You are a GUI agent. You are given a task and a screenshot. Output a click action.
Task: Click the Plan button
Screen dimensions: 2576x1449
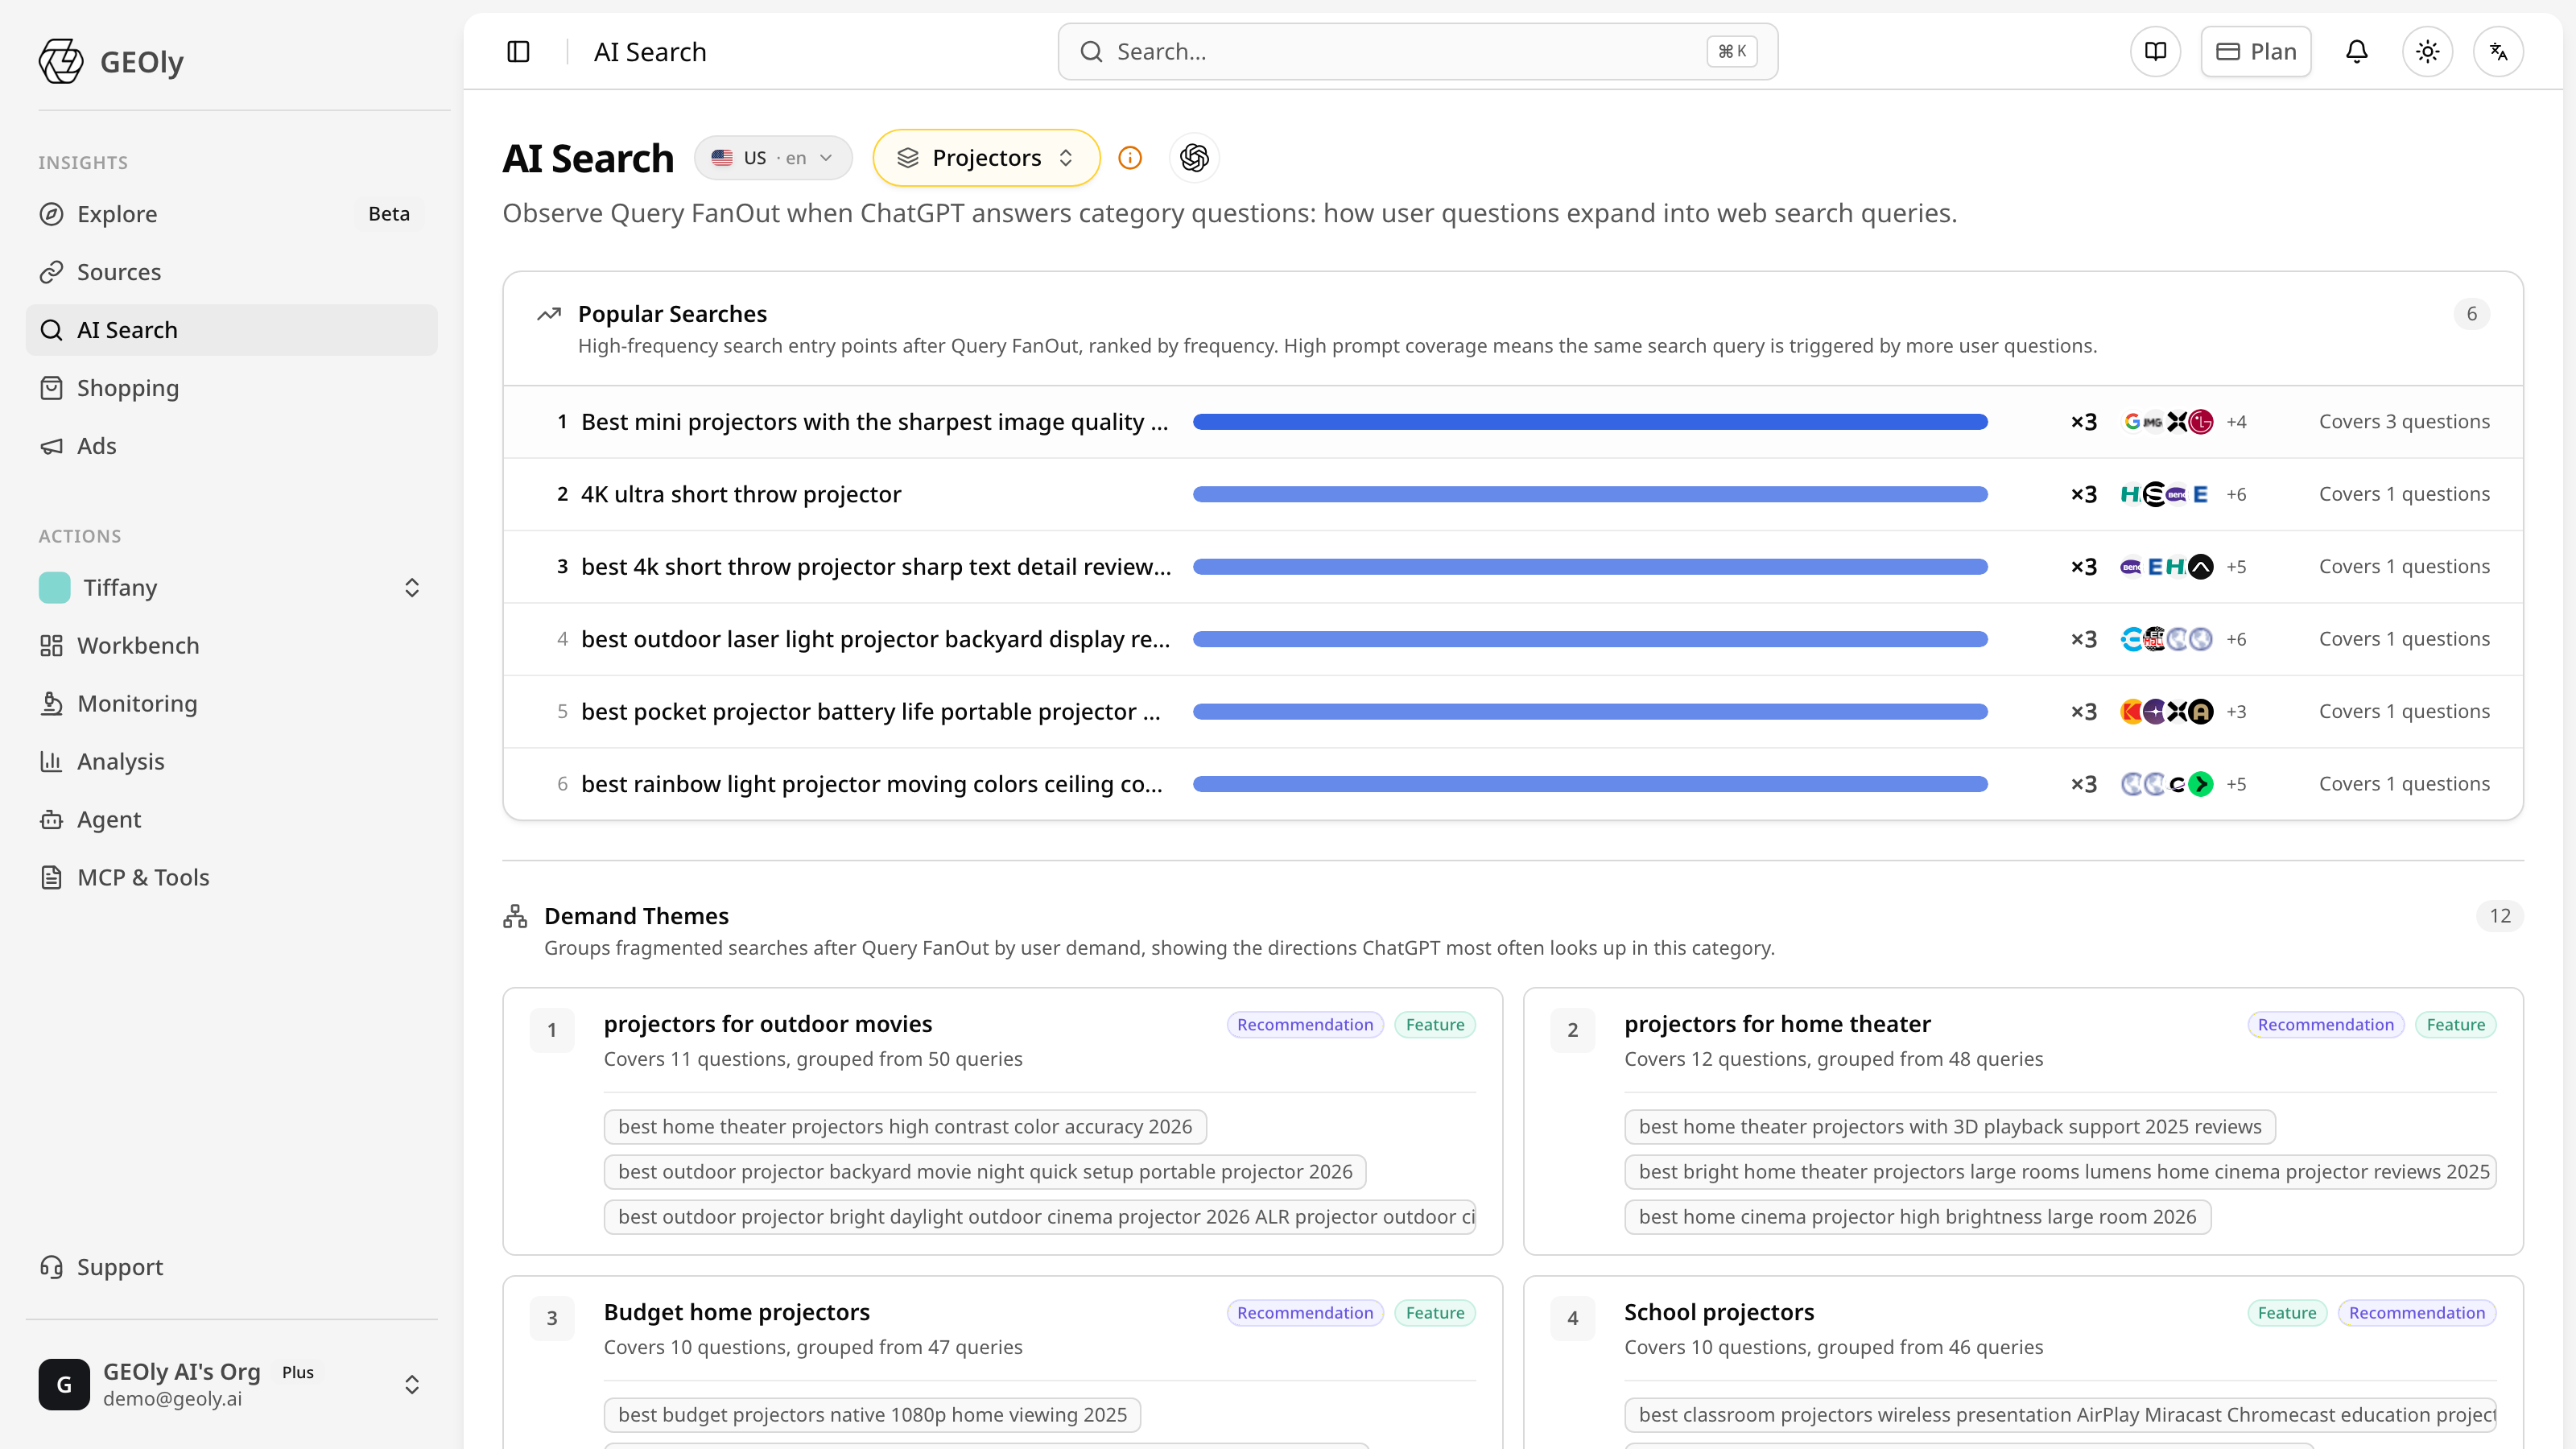pyautogui.click(x=2255, y=51)
